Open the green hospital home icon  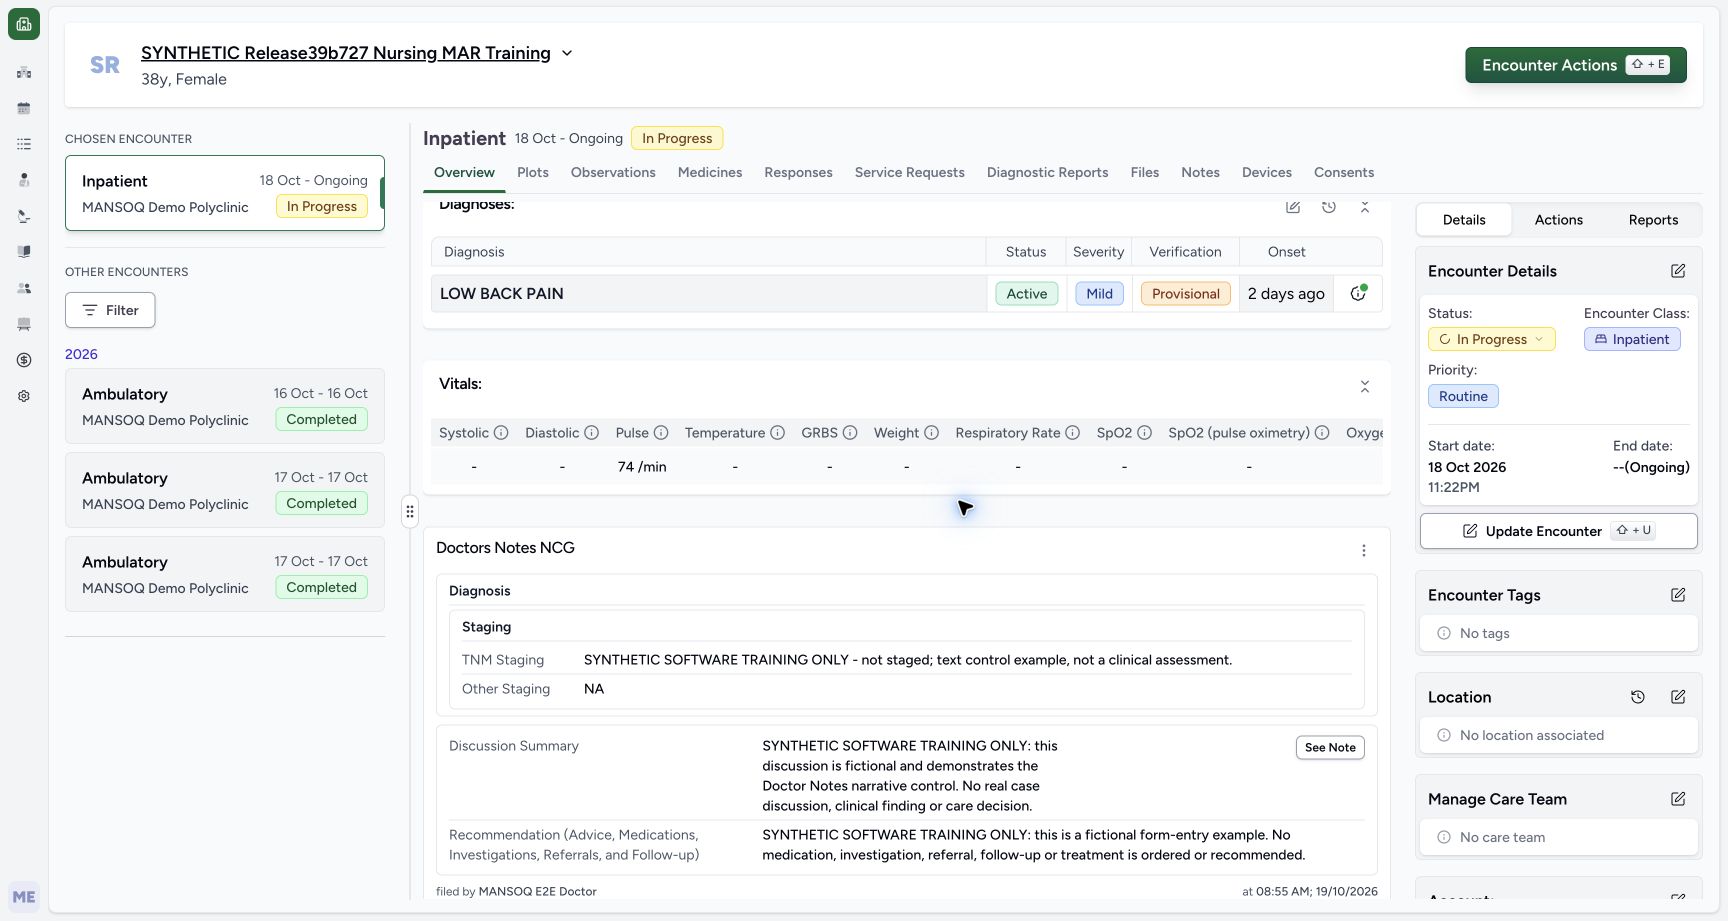coord(24,24)
